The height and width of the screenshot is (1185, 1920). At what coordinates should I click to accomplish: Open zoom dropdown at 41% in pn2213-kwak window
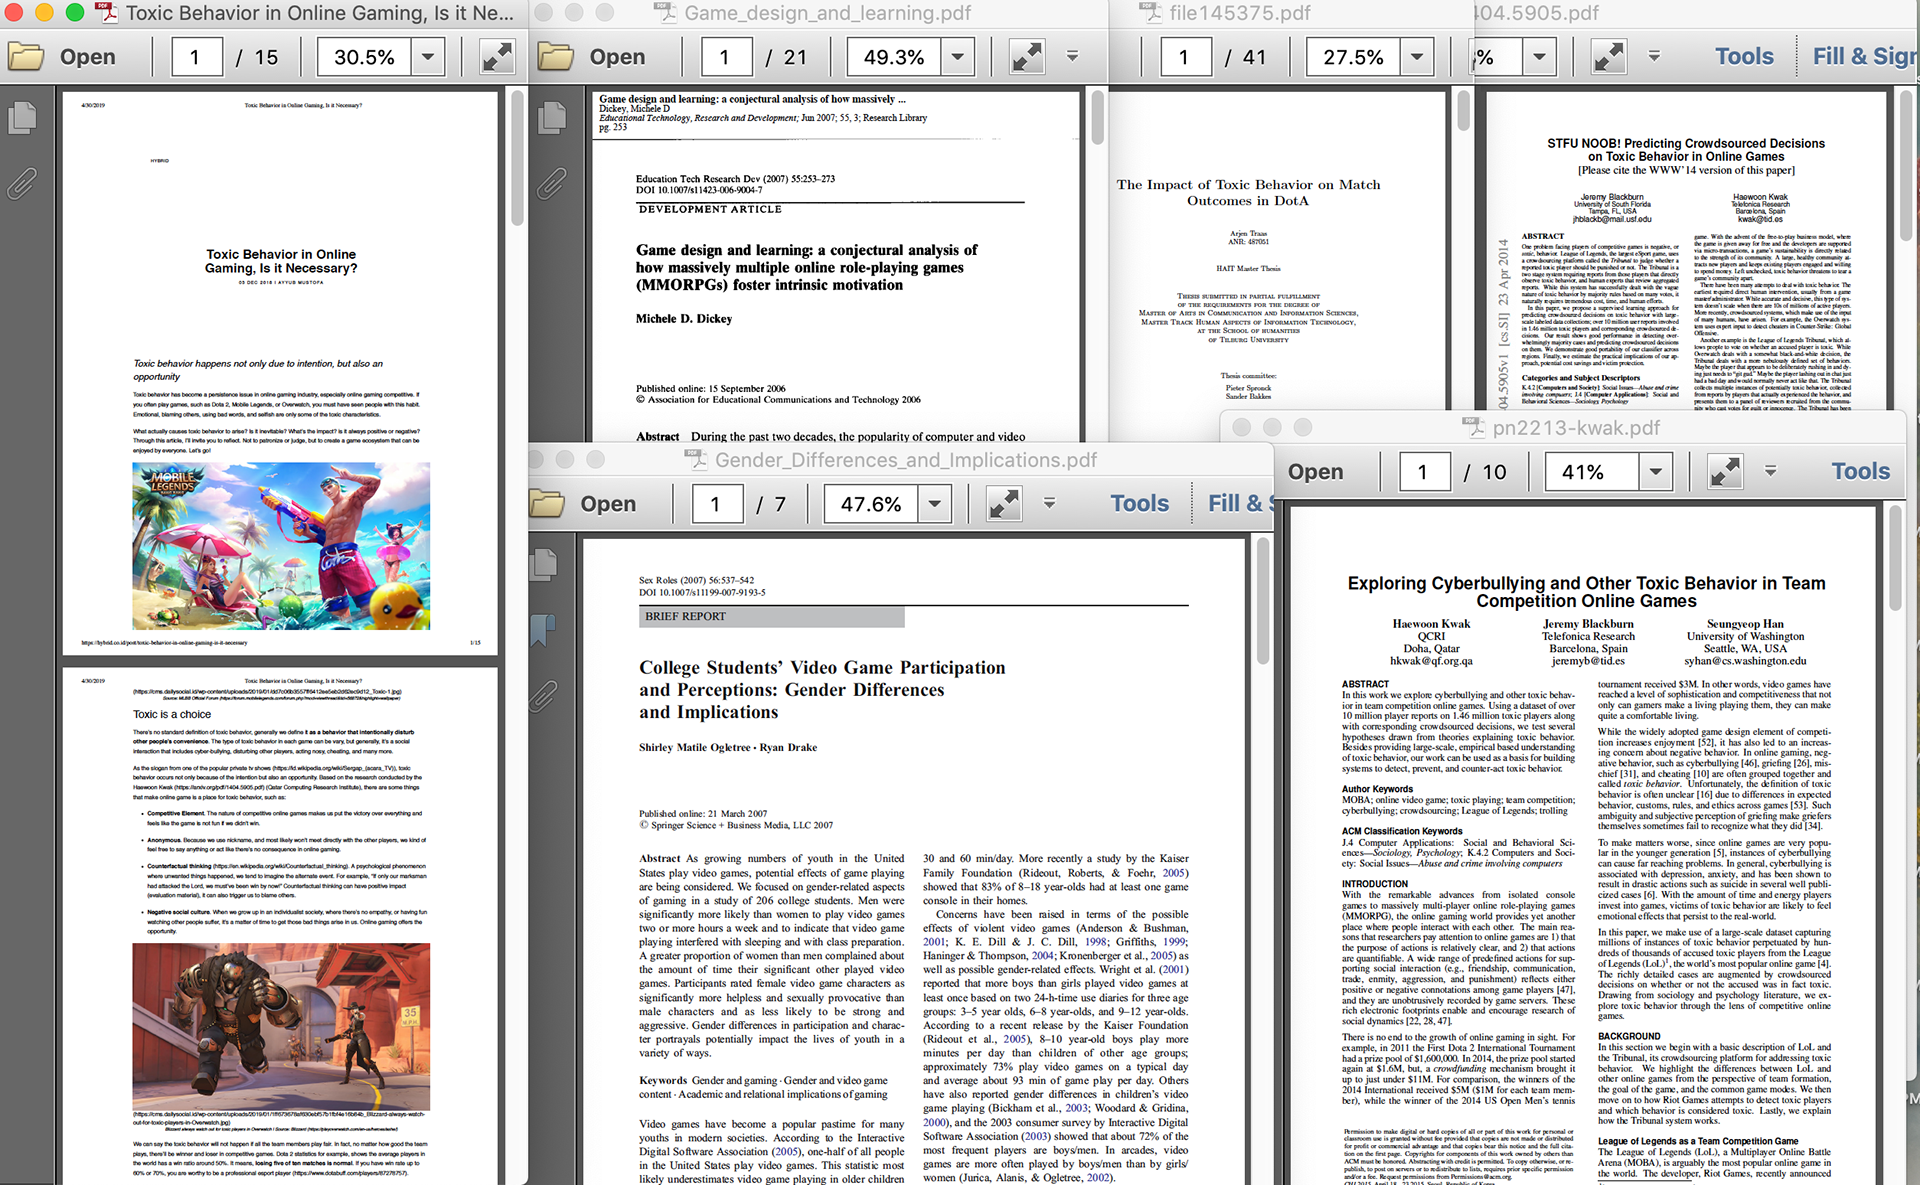(1656, 472)
